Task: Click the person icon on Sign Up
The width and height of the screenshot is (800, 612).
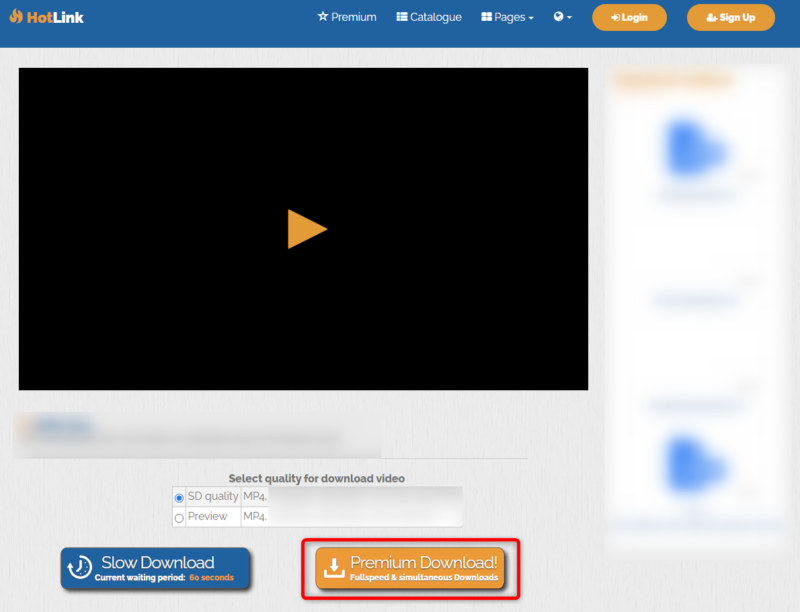Action: pos(710,17)
